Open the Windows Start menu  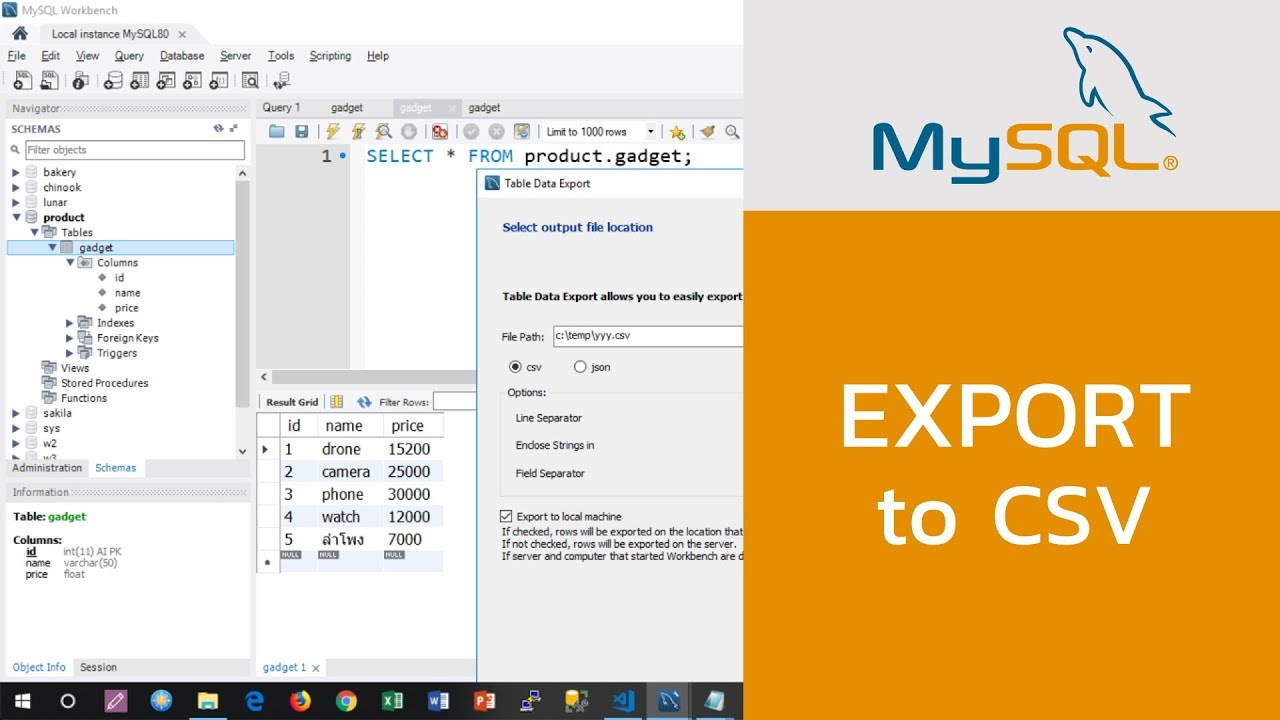(x=22, y=701)
